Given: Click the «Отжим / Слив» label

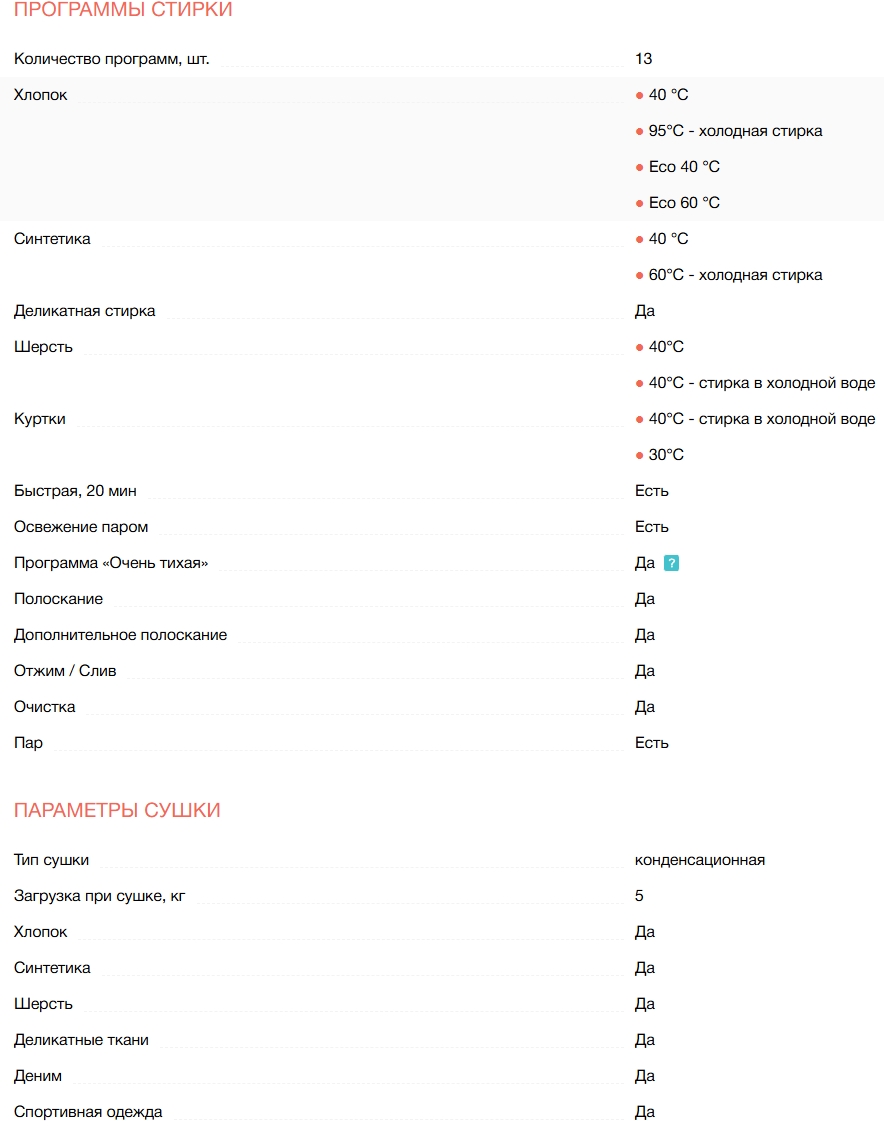Looking at the screenshot, I should point(65,671).
